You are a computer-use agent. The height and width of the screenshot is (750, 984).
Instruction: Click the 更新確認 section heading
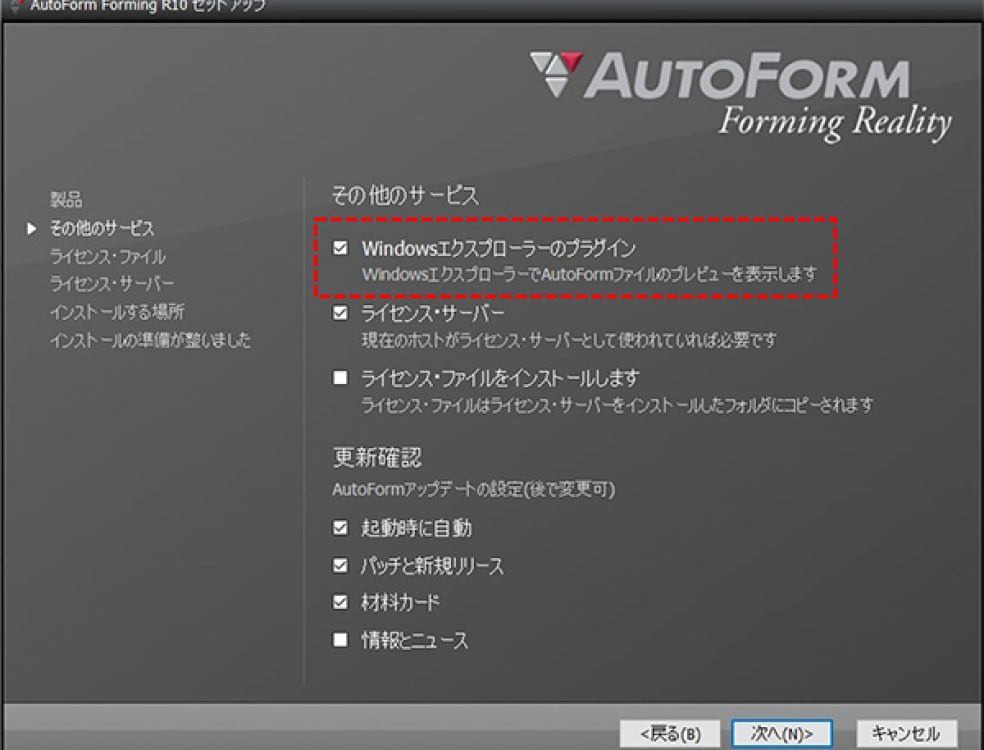click(x=377, y=457)
